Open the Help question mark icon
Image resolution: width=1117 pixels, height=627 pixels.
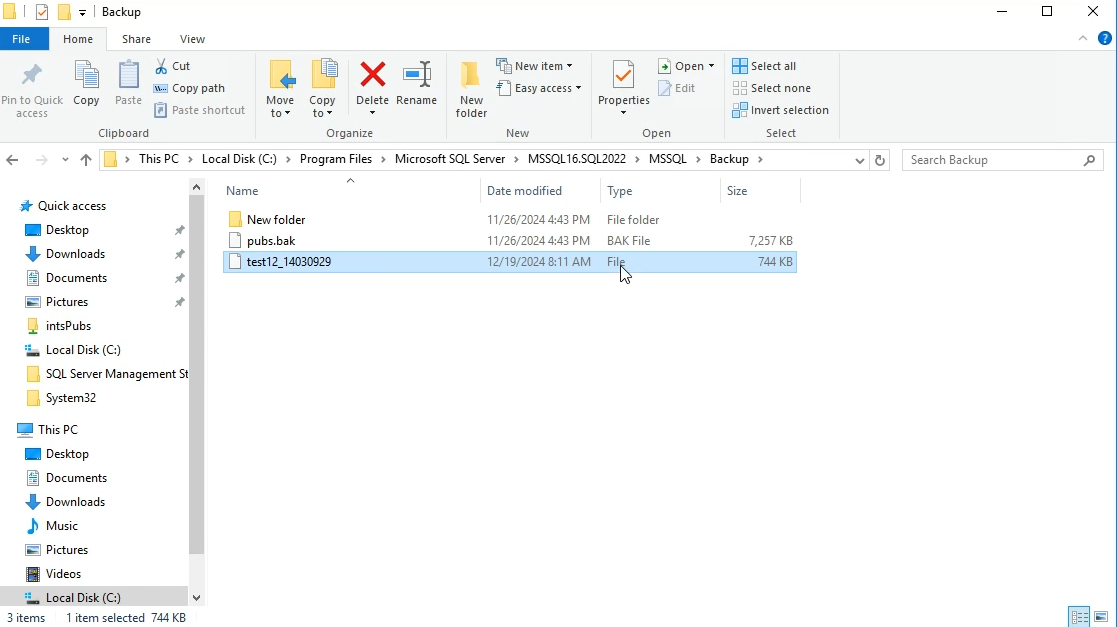(1105, 38)
